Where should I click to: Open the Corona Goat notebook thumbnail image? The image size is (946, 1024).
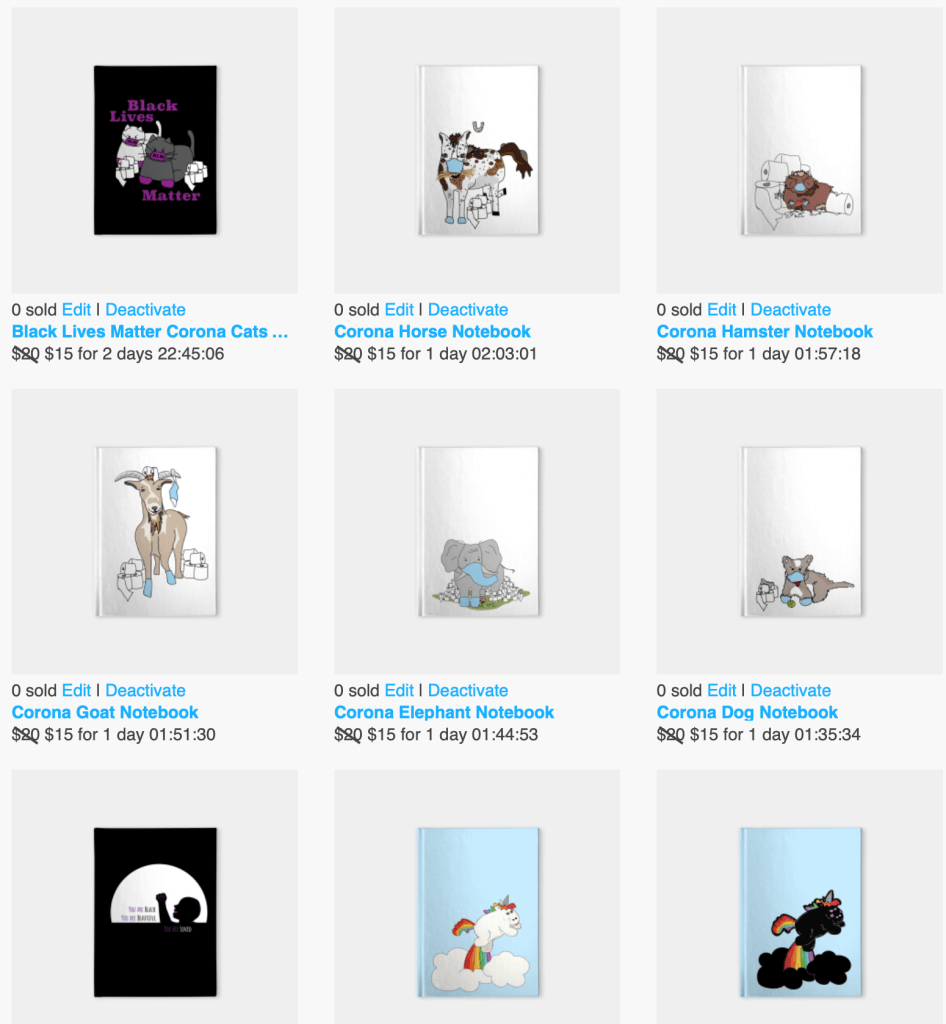pyautogui.click(x=155, y=532)
